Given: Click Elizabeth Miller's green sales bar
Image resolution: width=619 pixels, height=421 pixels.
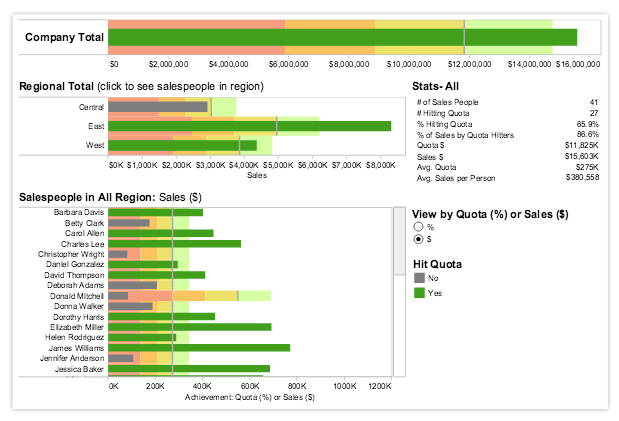Looking at the screenshot, I should (189, 326).
